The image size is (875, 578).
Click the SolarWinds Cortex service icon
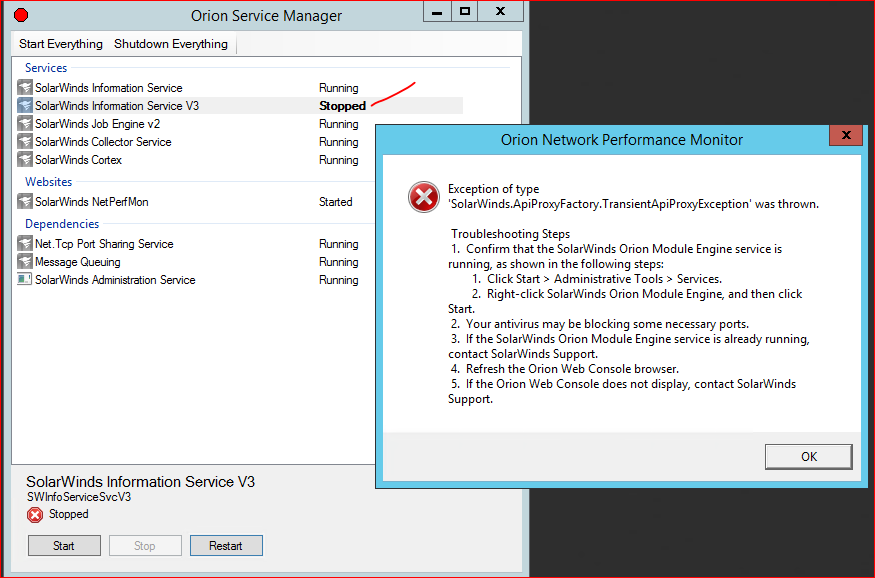(x=25, y=160)
